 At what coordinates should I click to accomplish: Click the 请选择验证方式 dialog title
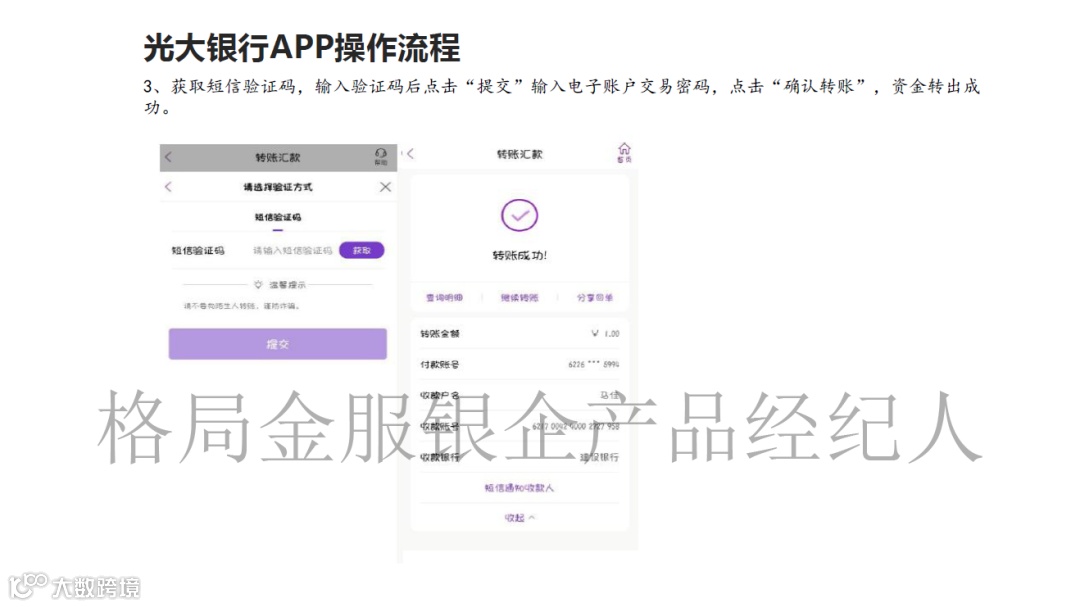tap(278, 187)
